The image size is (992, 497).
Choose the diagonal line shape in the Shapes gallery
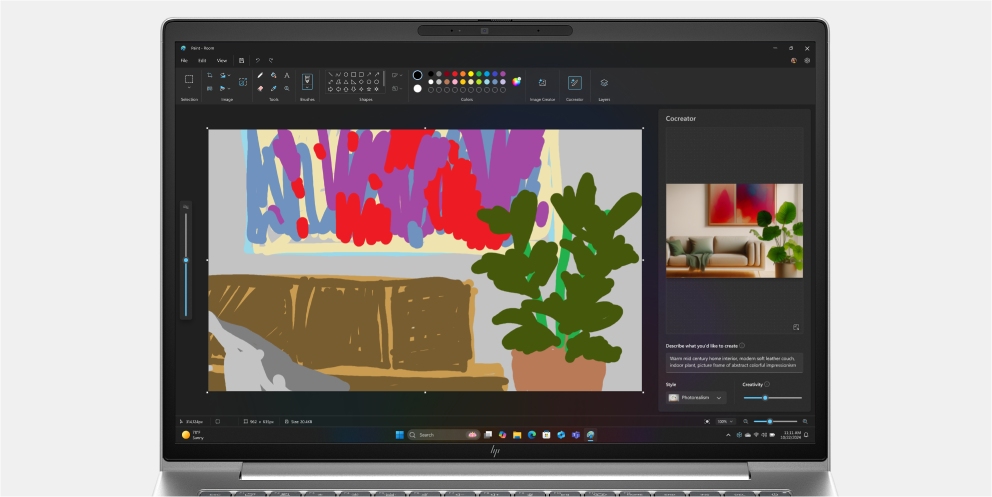pyautogui.click(x=330, y=74)
